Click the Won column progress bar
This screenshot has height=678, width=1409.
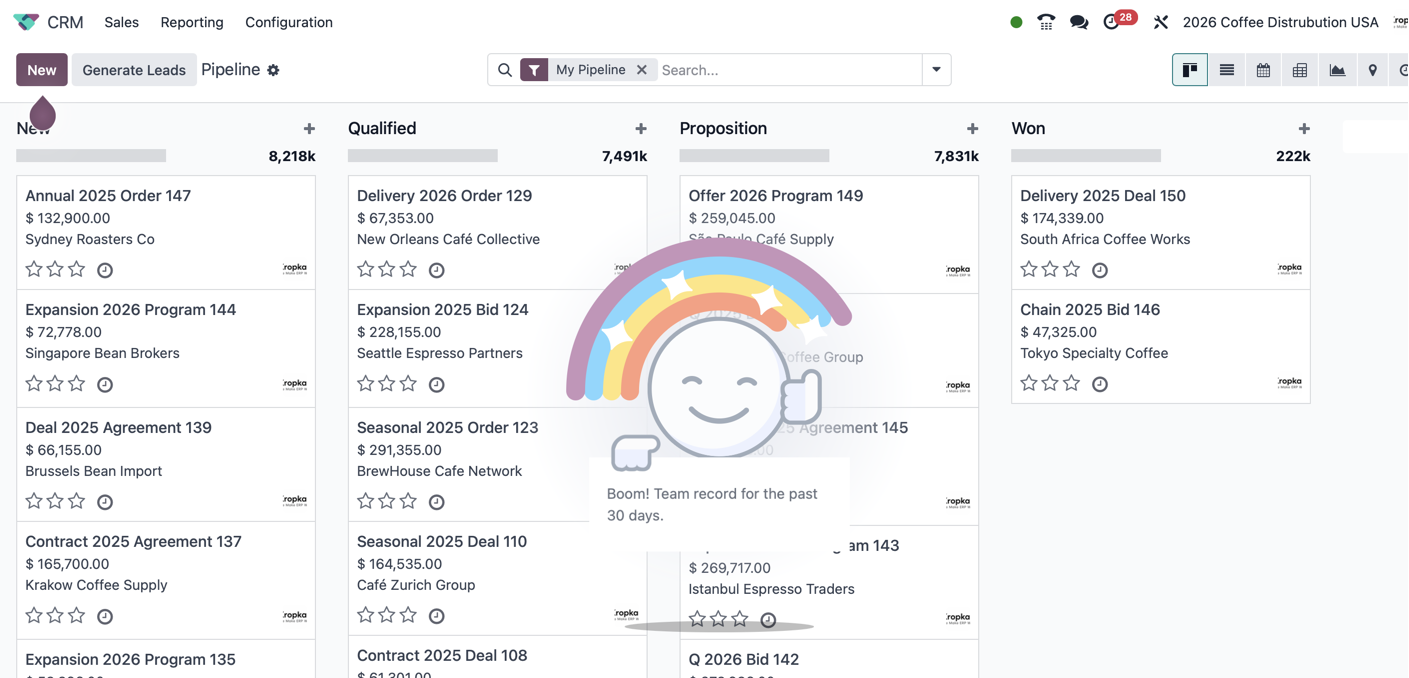(x=1086, y=156)
